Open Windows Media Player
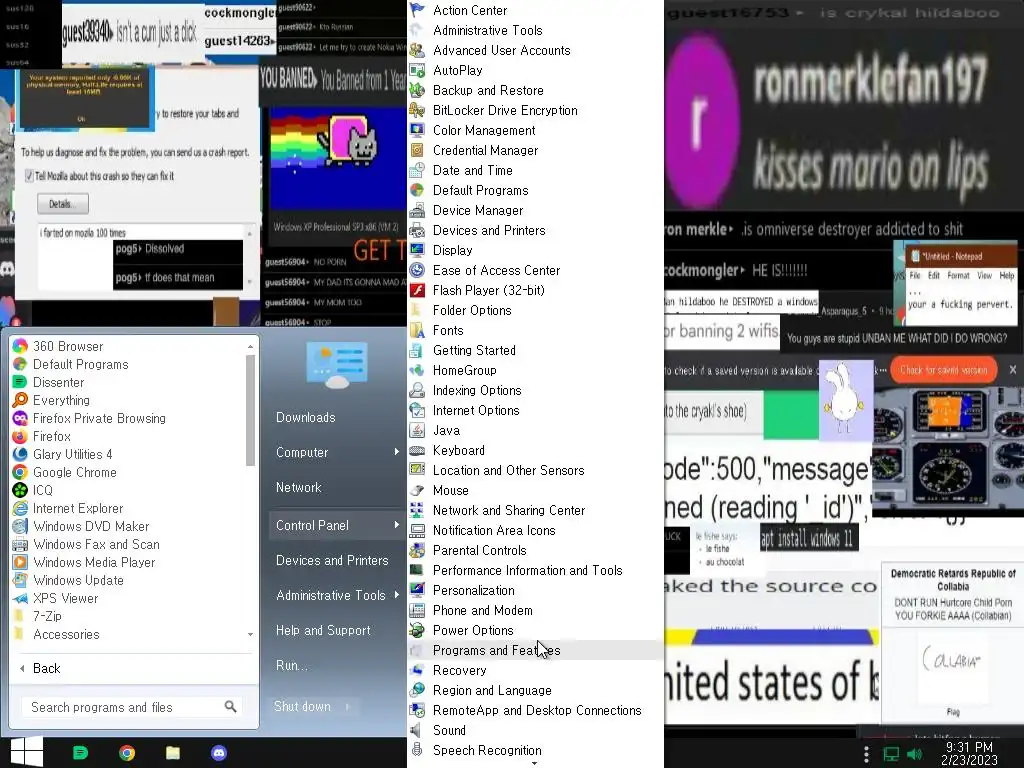 pos(94,562)
